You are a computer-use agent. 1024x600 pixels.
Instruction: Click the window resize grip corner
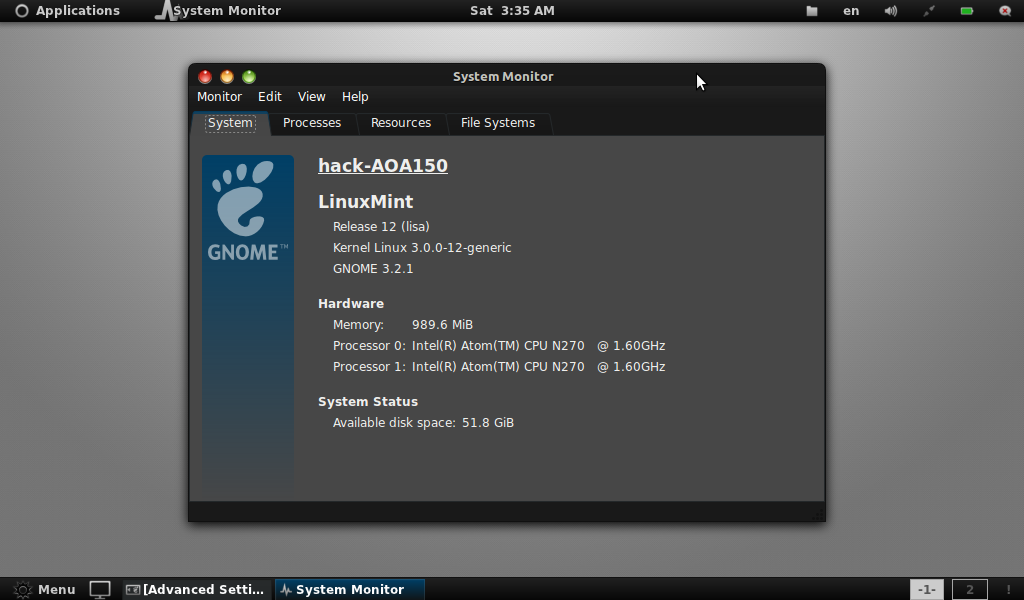(818, 514)
